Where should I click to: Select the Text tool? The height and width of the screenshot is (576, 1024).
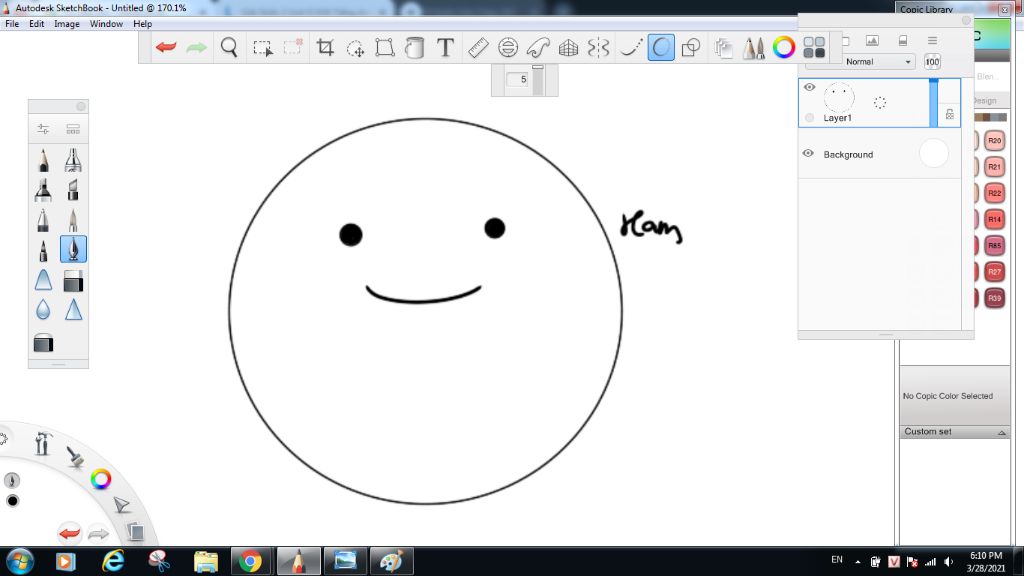[445, 47]
